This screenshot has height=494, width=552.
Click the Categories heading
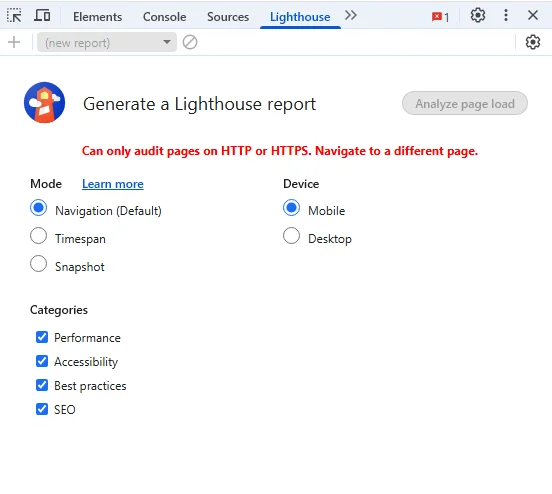coord(59,310)
